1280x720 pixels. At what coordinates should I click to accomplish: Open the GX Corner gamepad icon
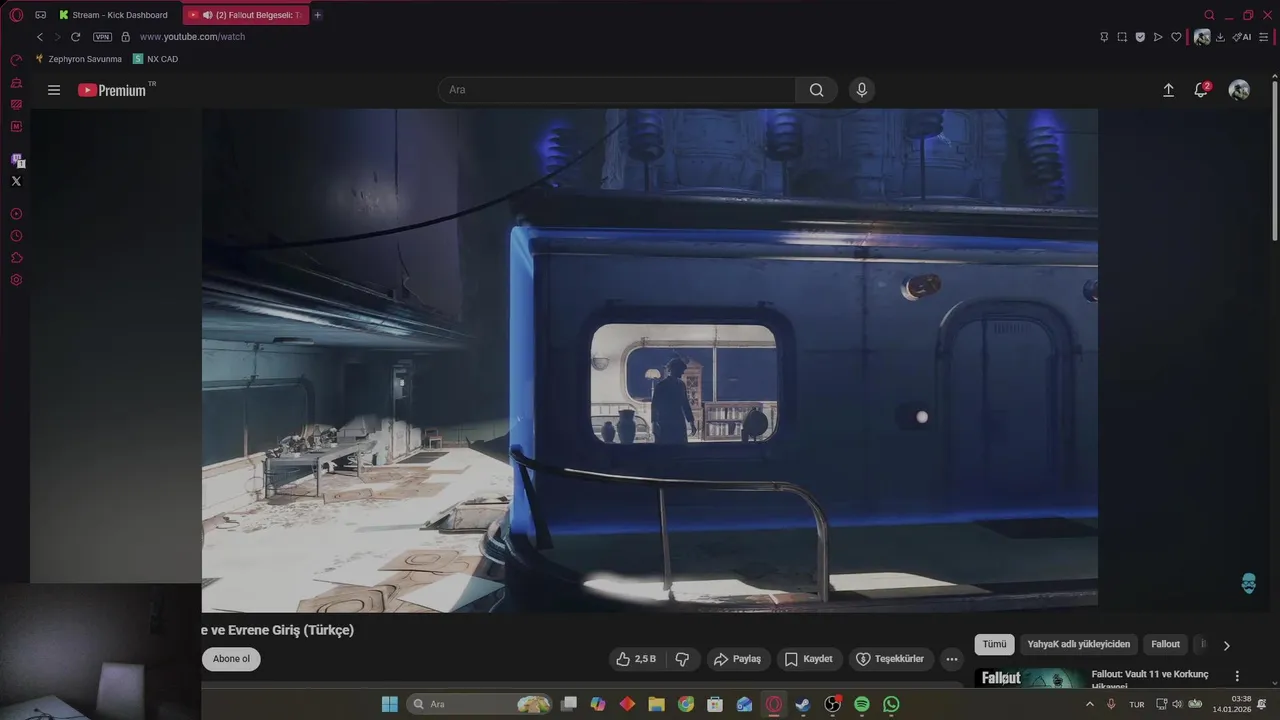41,15
